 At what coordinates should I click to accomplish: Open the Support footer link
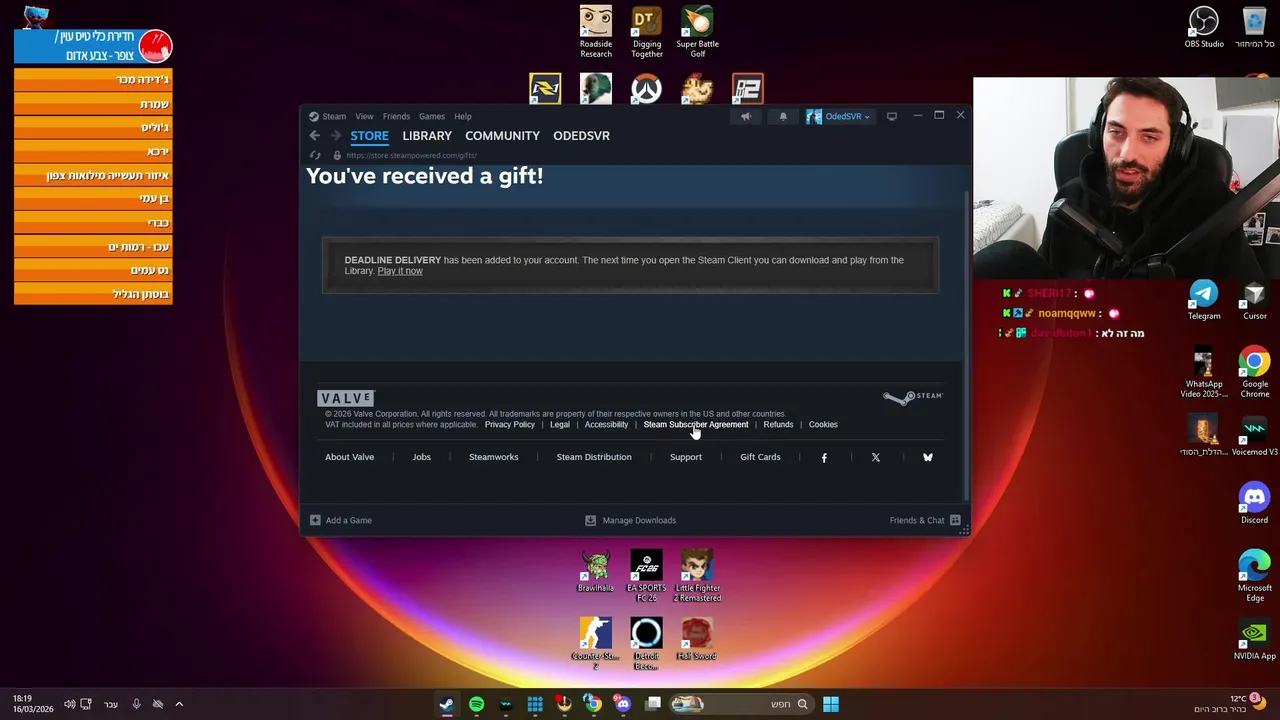point(686,457)
